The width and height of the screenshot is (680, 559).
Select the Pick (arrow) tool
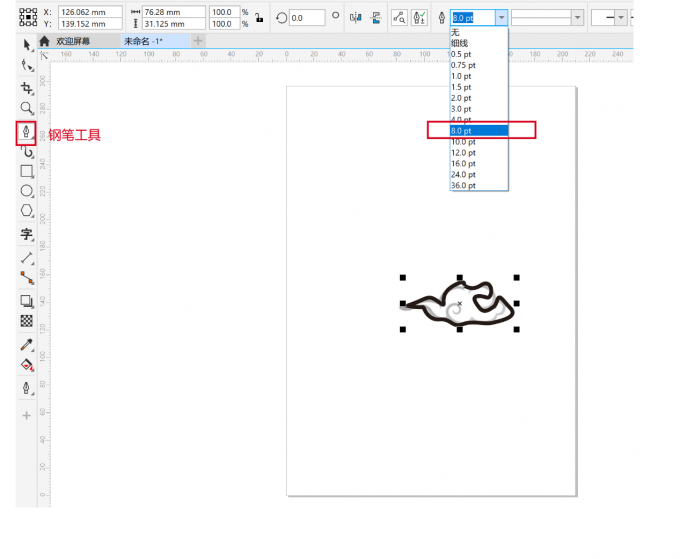coord(27,45)
